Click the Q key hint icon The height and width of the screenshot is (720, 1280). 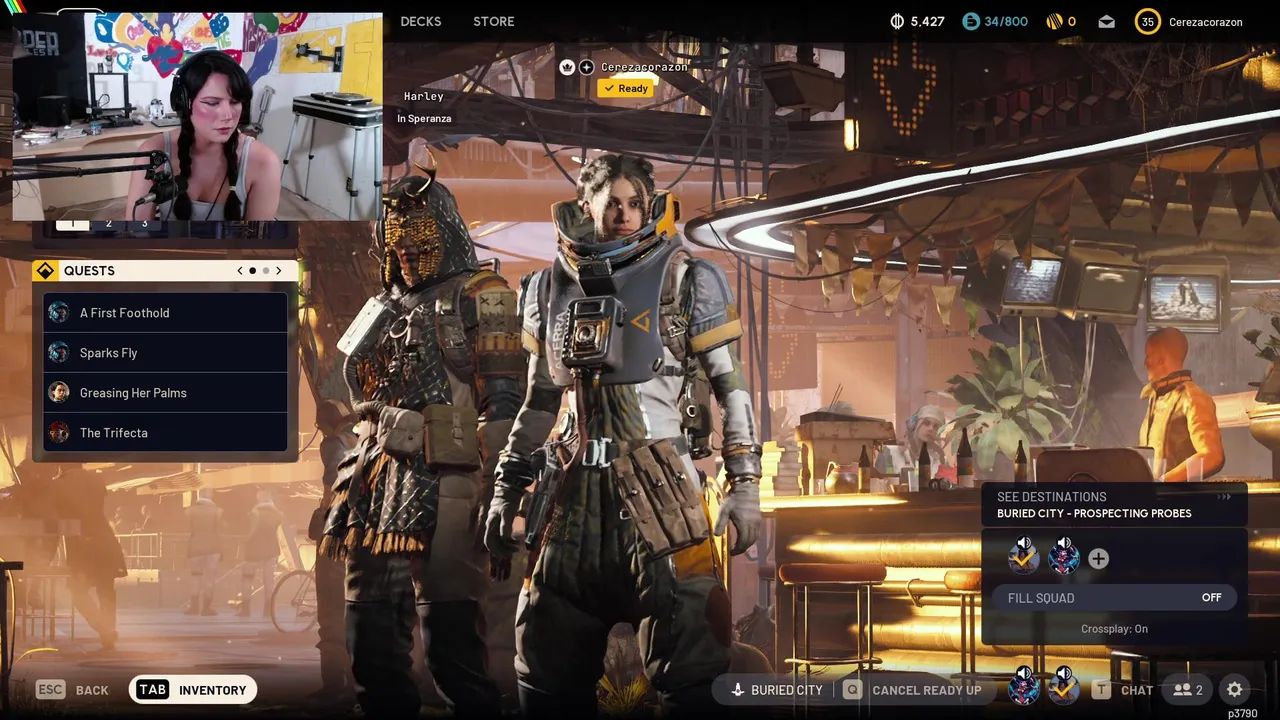[x=852, y=690]
